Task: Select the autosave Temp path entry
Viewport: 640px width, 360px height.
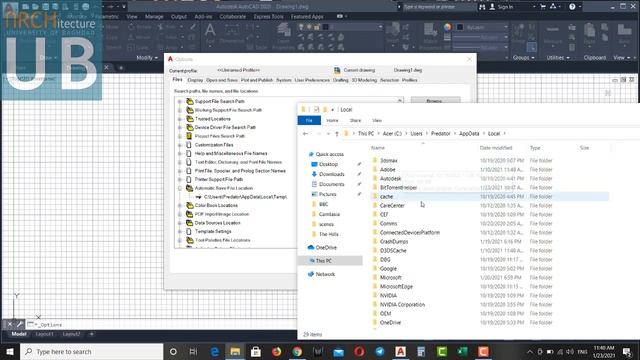Action: (245, 197)
